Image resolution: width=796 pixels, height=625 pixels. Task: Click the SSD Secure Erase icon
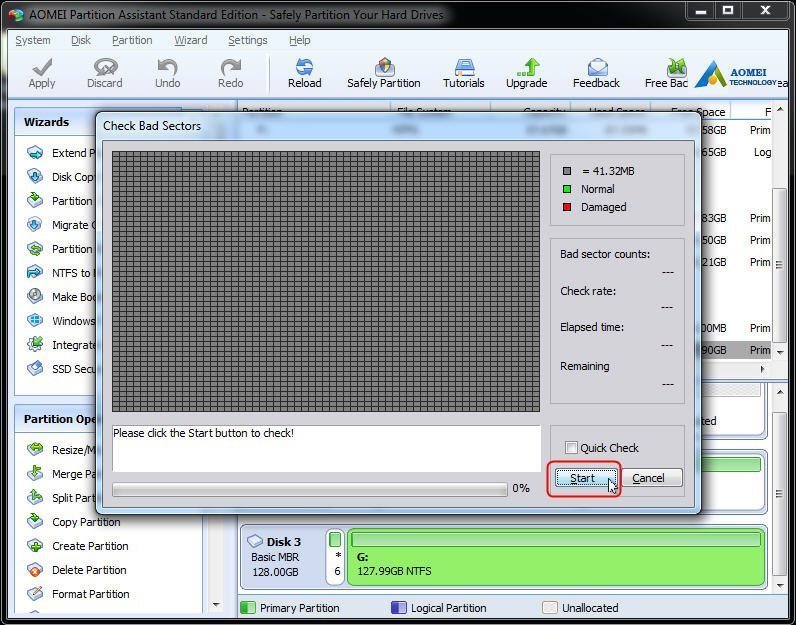point(35,368)
